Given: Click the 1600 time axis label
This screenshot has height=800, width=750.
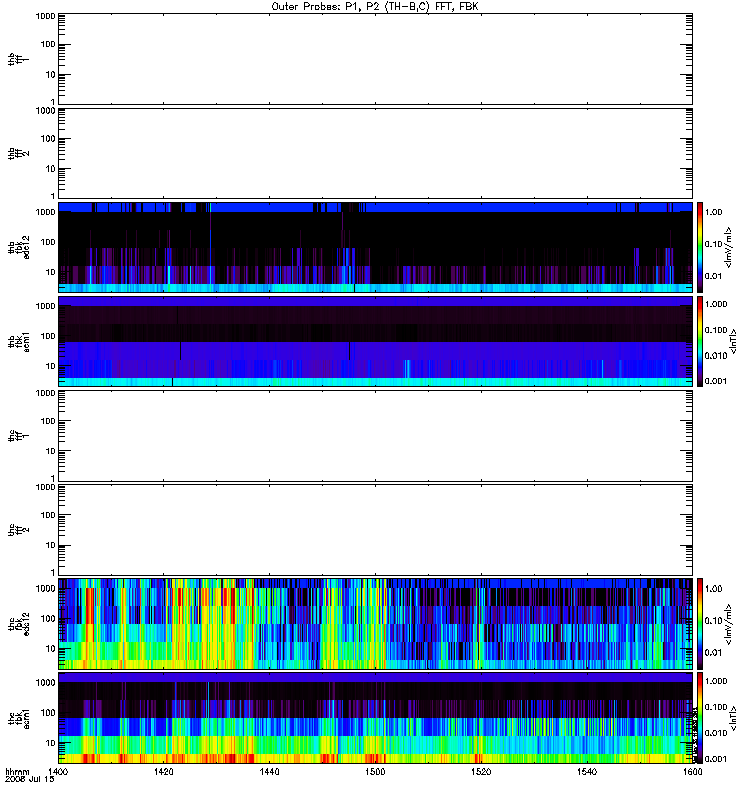Looking at the screenshot, I should tap(692, 771).
